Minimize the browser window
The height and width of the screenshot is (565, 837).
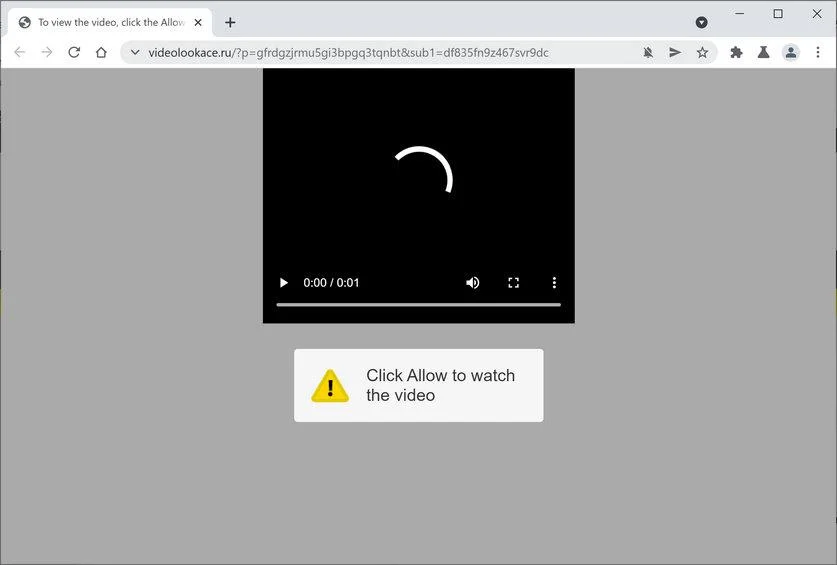pos(739,13)
